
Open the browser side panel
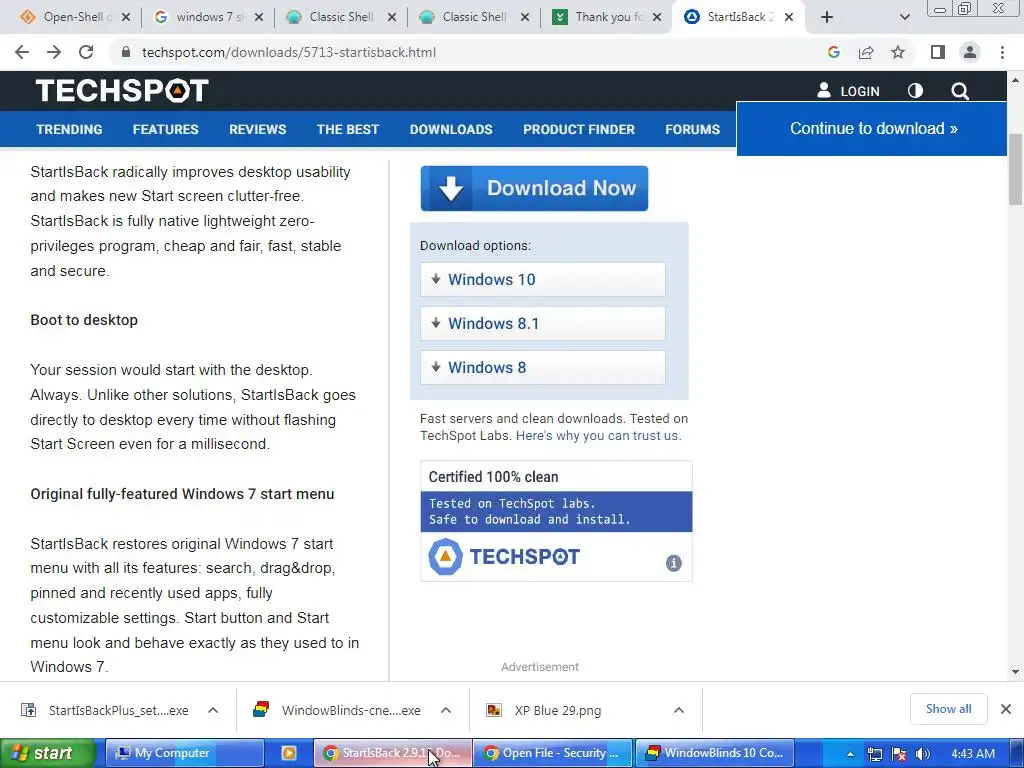point(938,52)
